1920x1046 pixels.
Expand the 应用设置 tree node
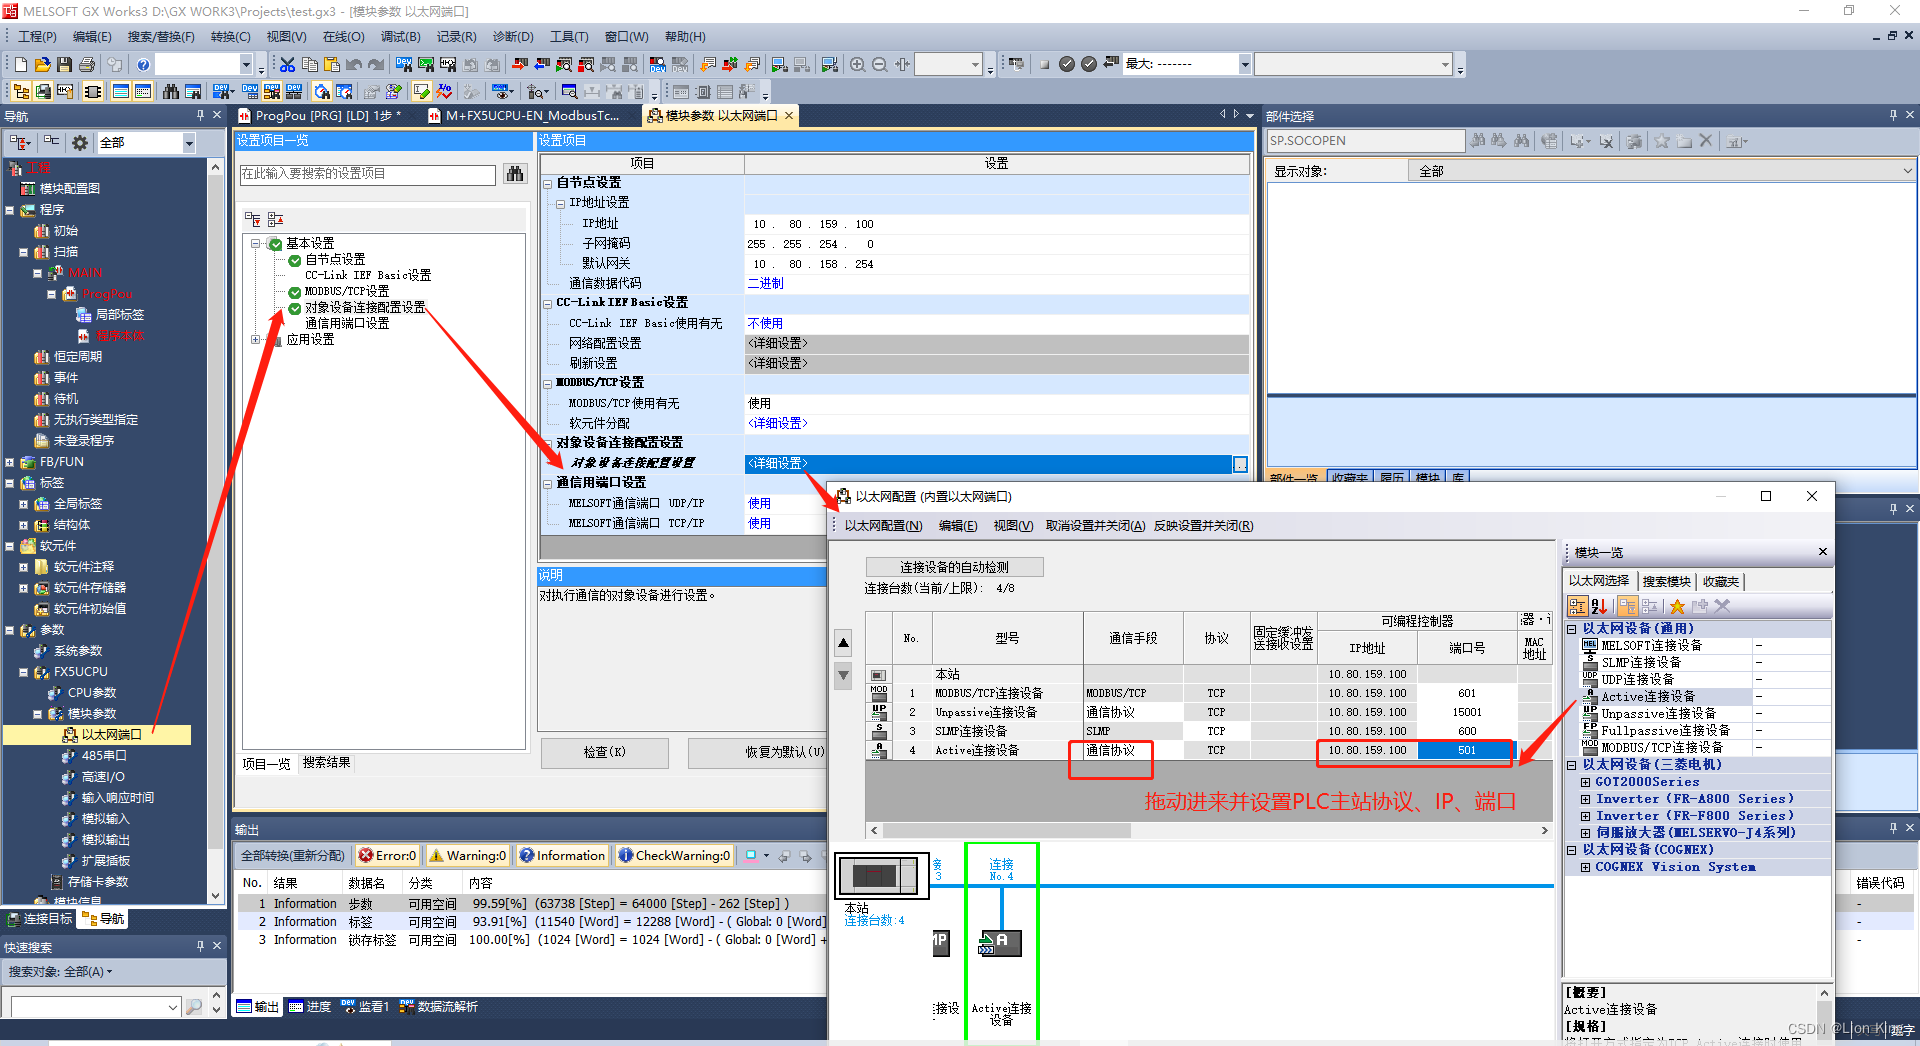tap(255, 338)
